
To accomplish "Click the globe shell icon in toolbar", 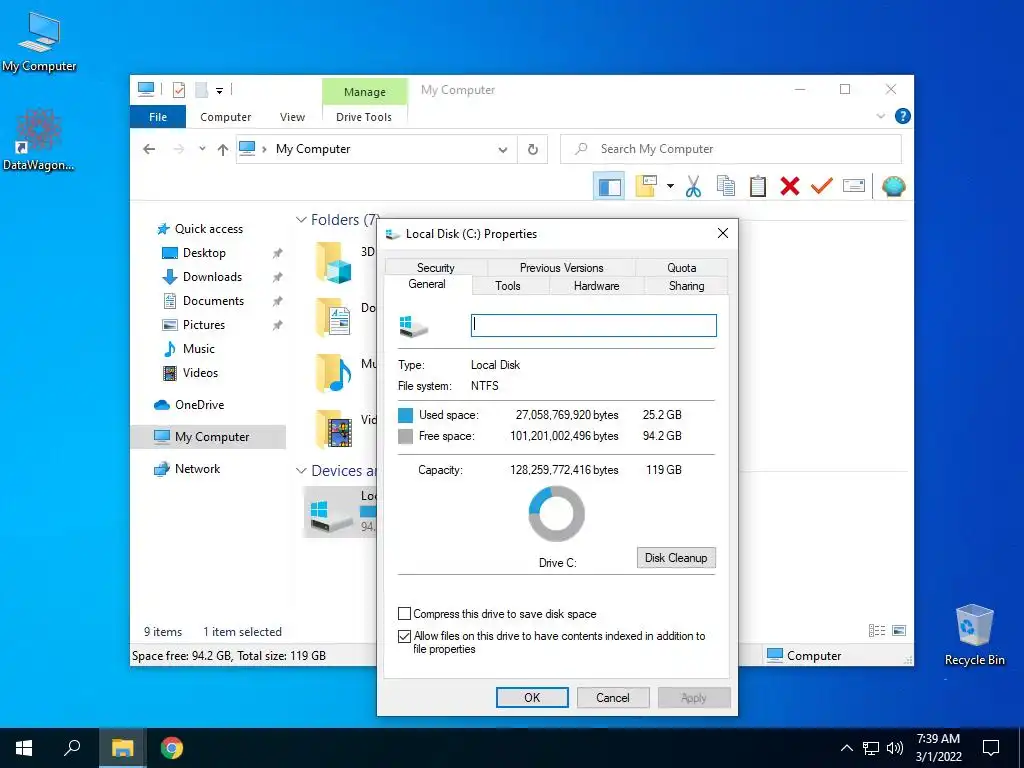I will [893, 186].
